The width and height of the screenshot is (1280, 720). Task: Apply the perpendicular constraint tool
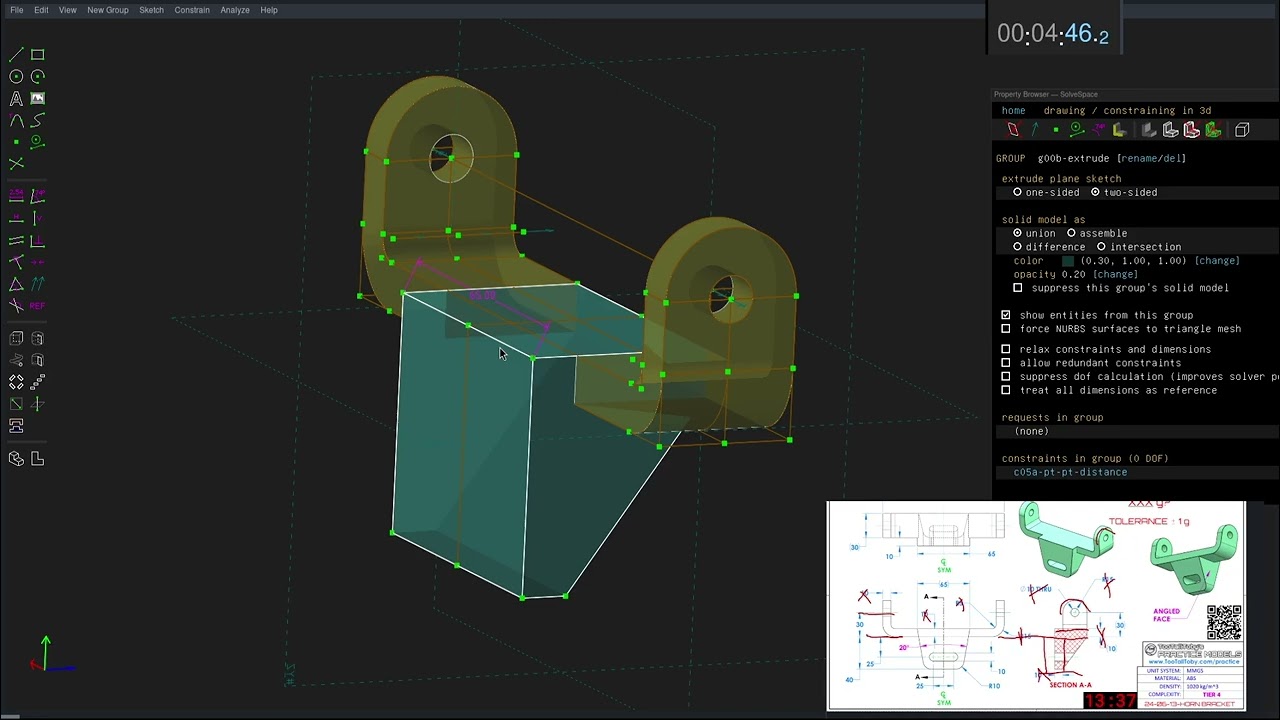(x=37, y=240)
